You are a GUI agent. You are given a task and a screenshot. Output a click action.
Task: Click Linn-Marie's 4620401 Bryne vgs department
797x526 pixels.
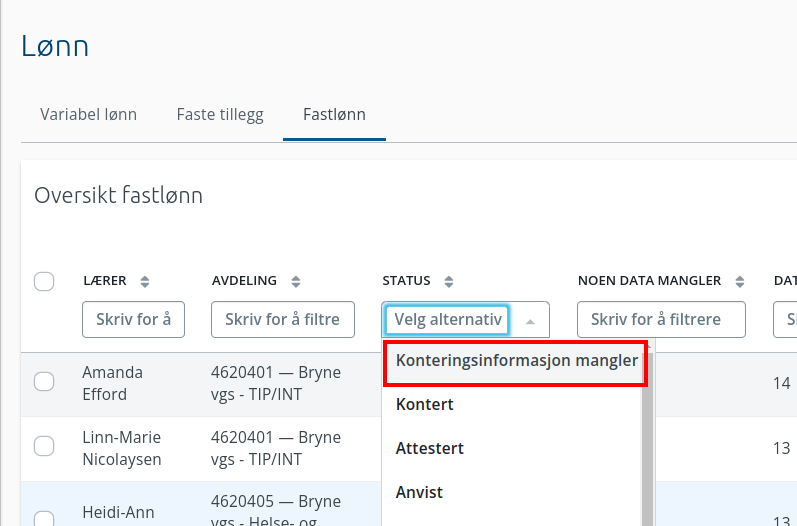tap(276, 448)
